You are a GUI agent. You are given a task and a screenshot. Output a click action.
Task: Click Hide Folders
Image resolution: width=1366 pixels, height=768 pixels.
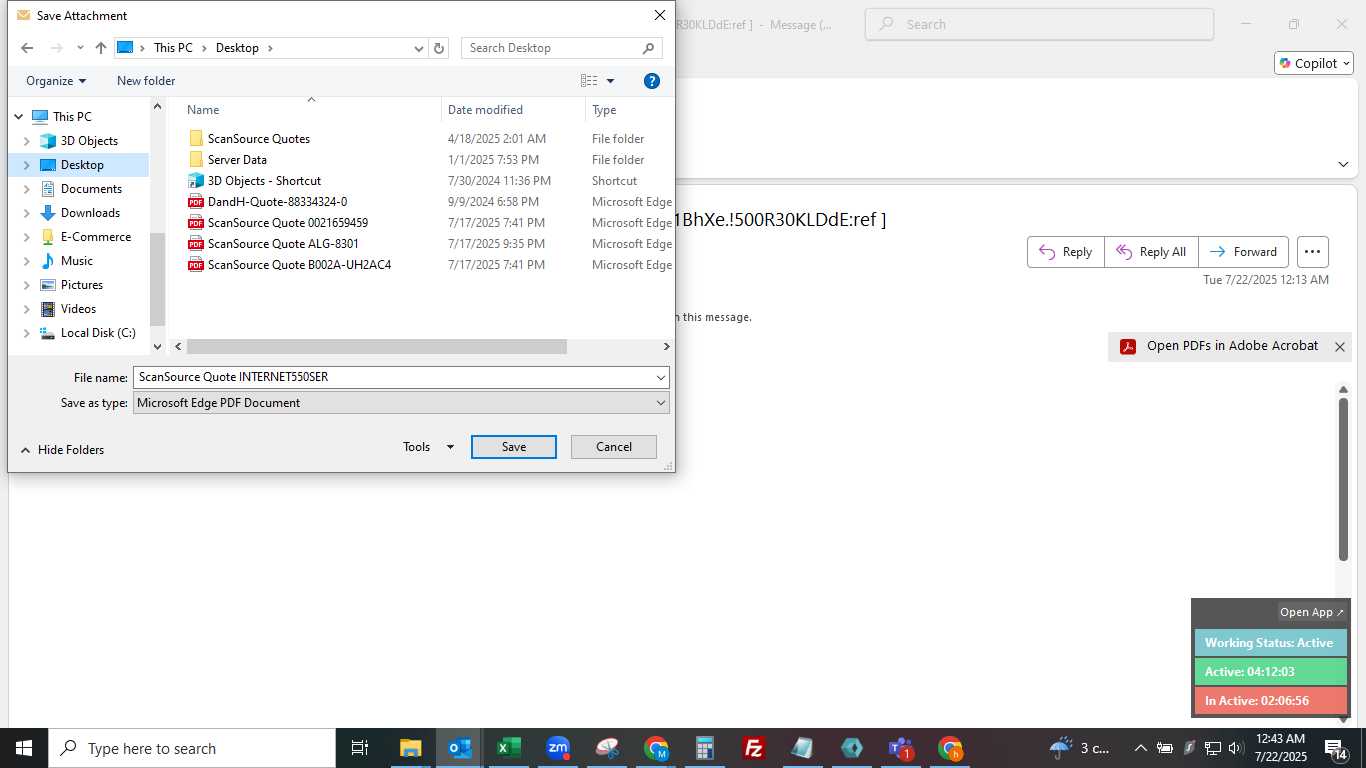[x=62, y=450]
